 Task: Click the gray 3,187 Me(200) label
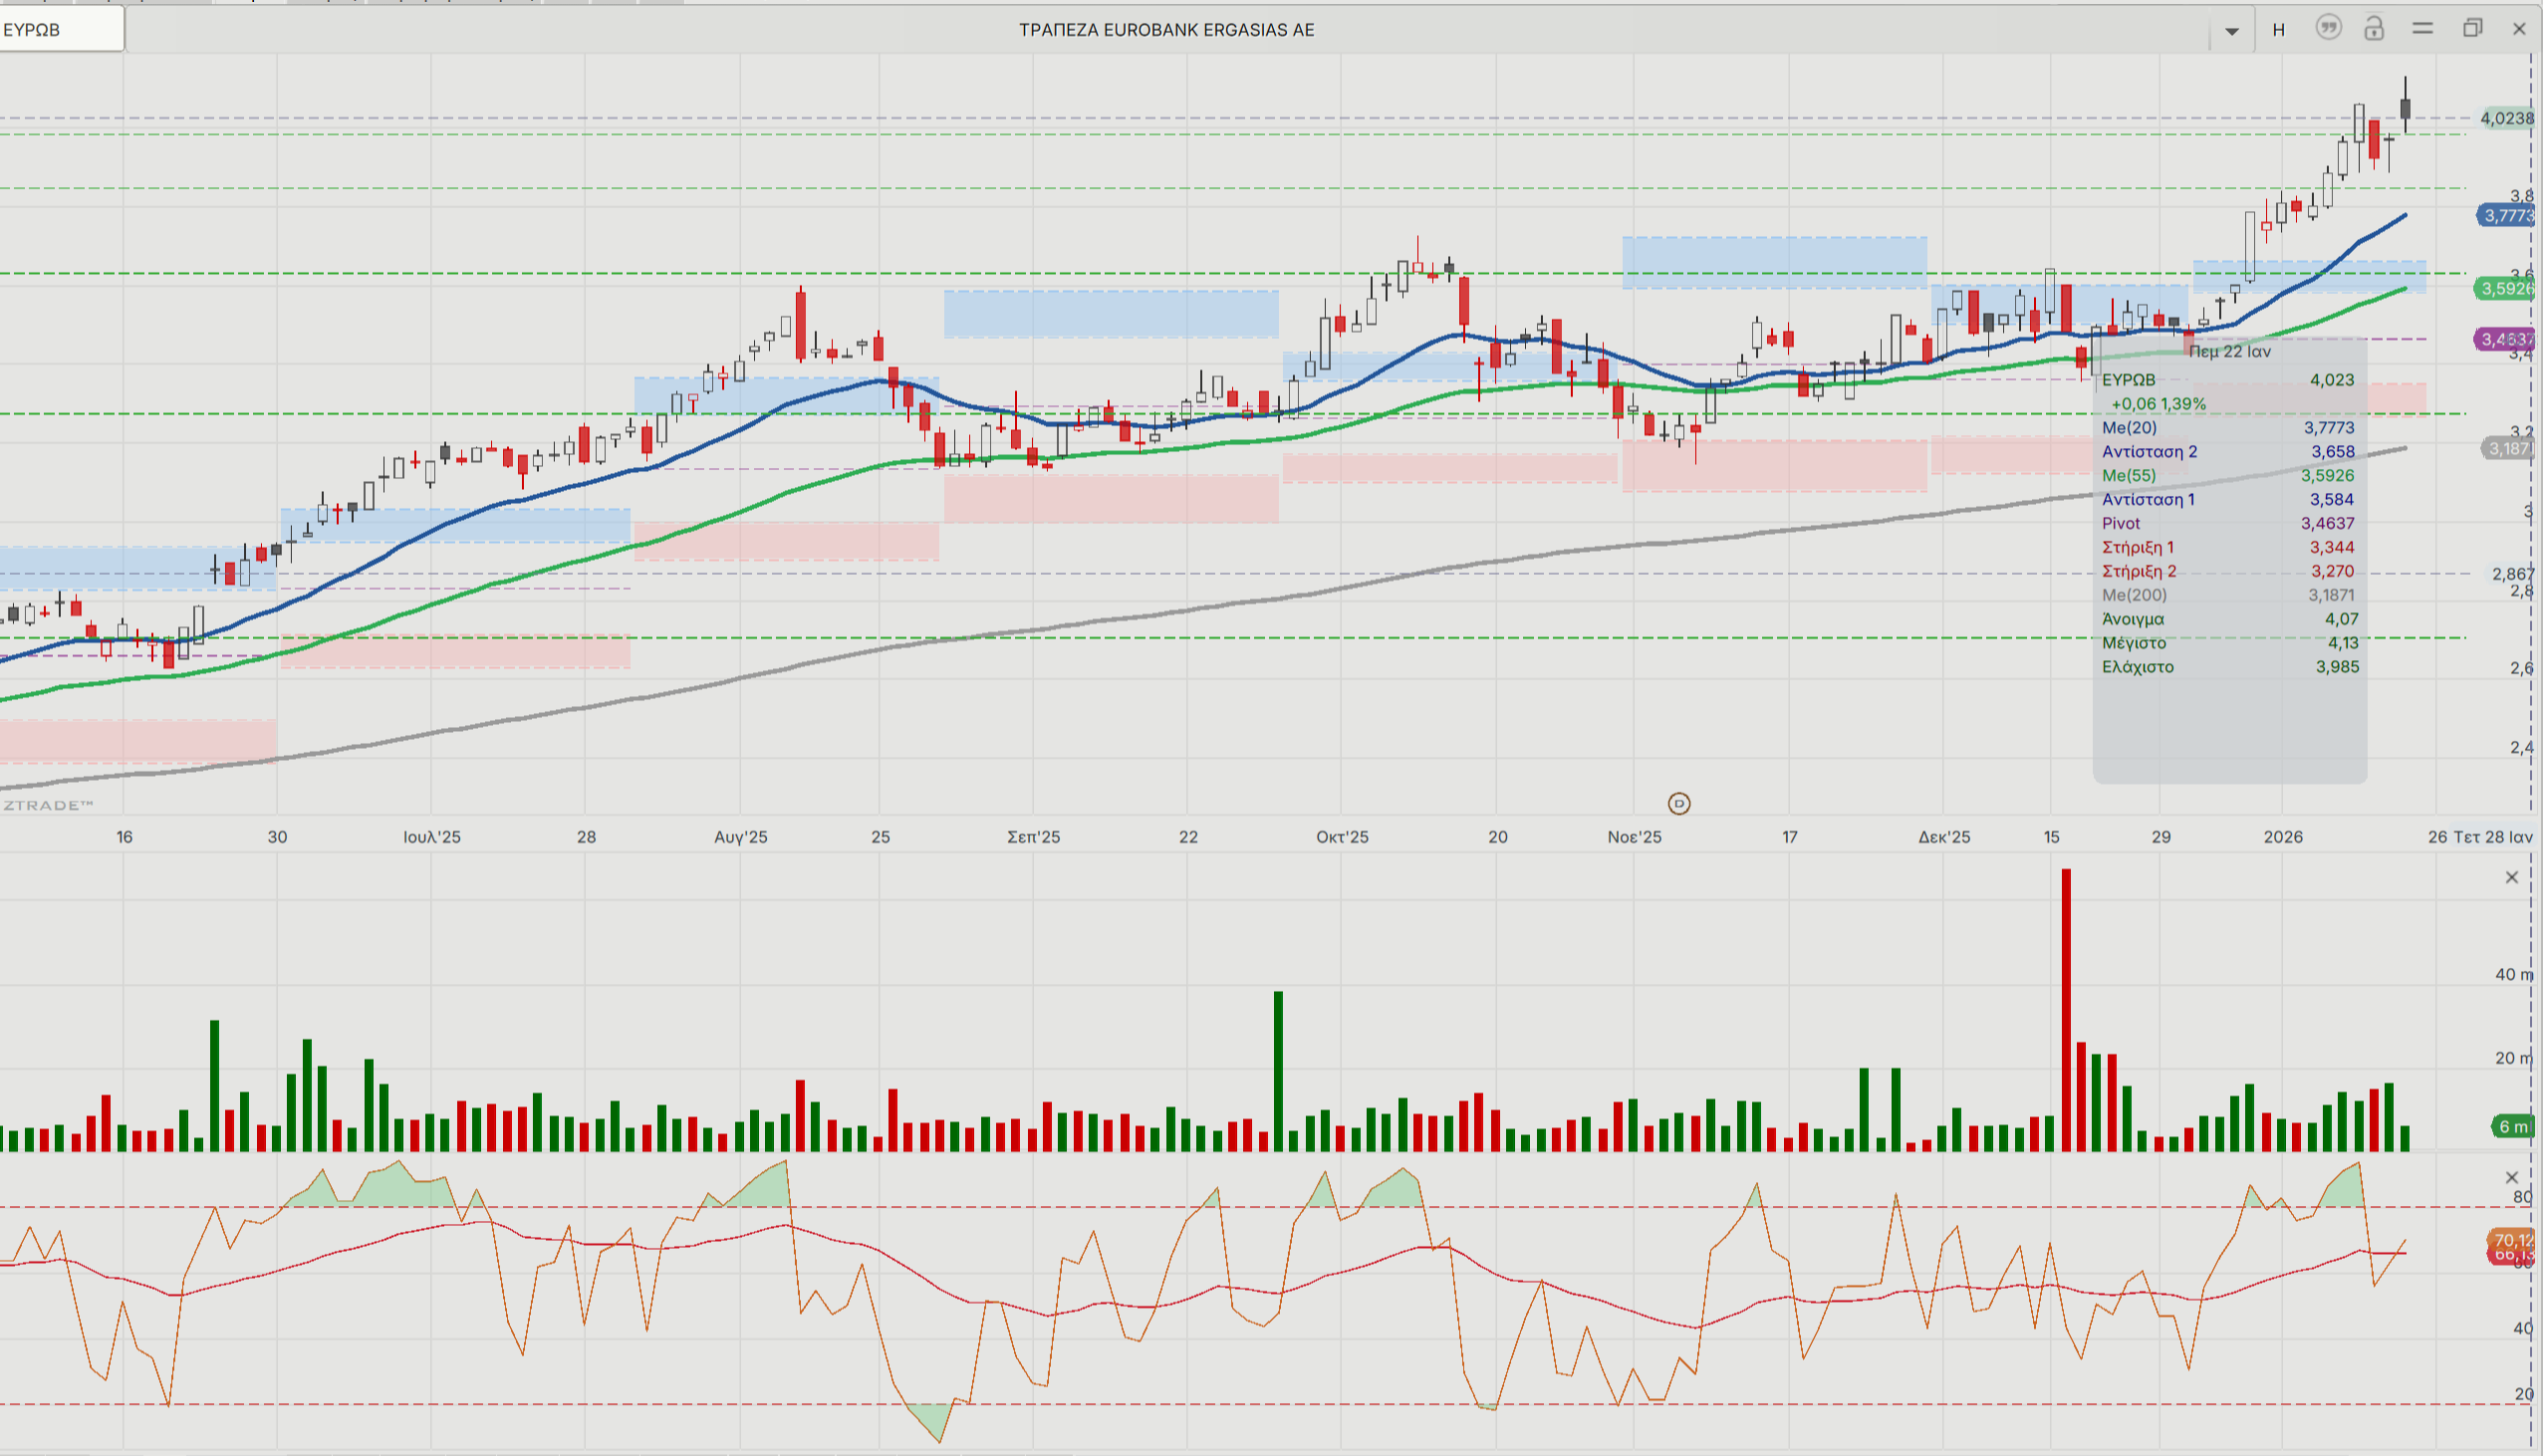[x=2507, y=448]
